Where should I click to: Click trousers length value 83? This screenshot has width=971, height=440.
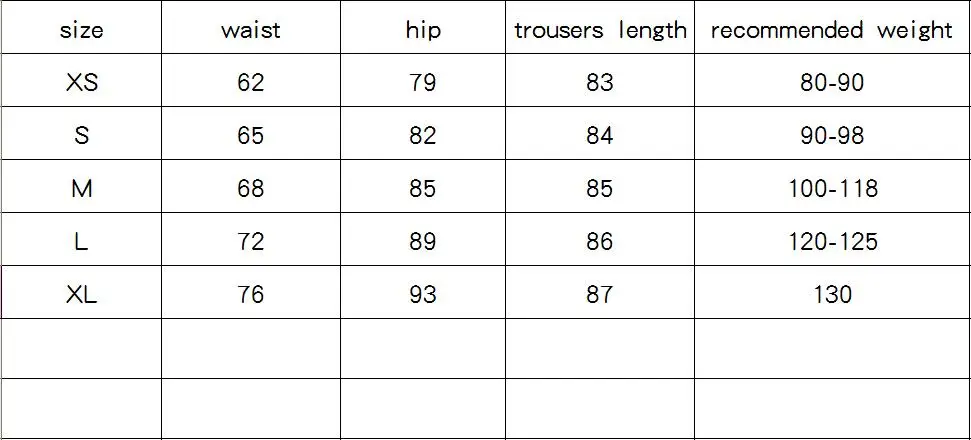click(x=600, y=80)
